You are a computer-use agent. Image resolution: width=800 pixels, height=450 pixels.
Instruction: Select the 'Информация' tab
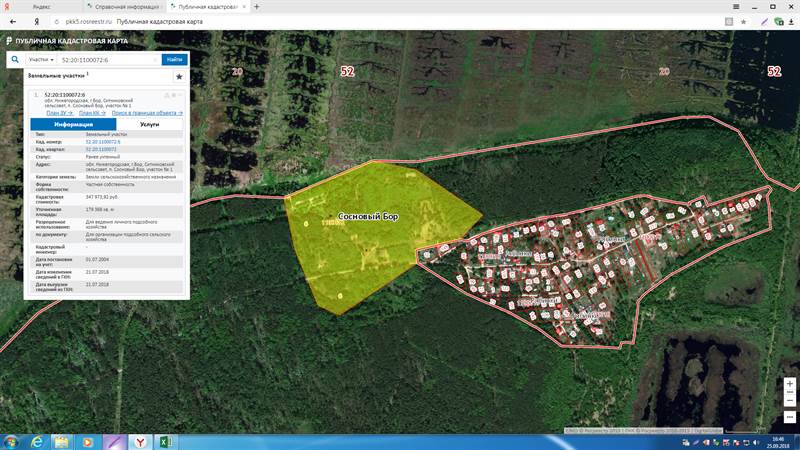[x=73, y=124]
